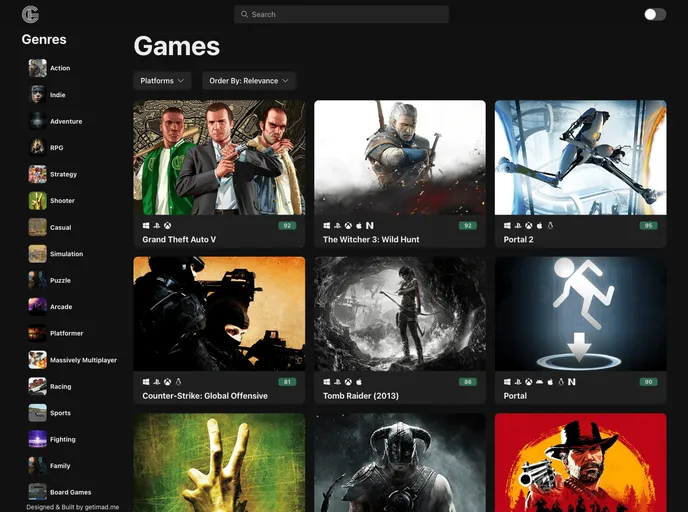Click the Portal 2 title text
Screen dimensions: 688x512
(x=519, y=240)
